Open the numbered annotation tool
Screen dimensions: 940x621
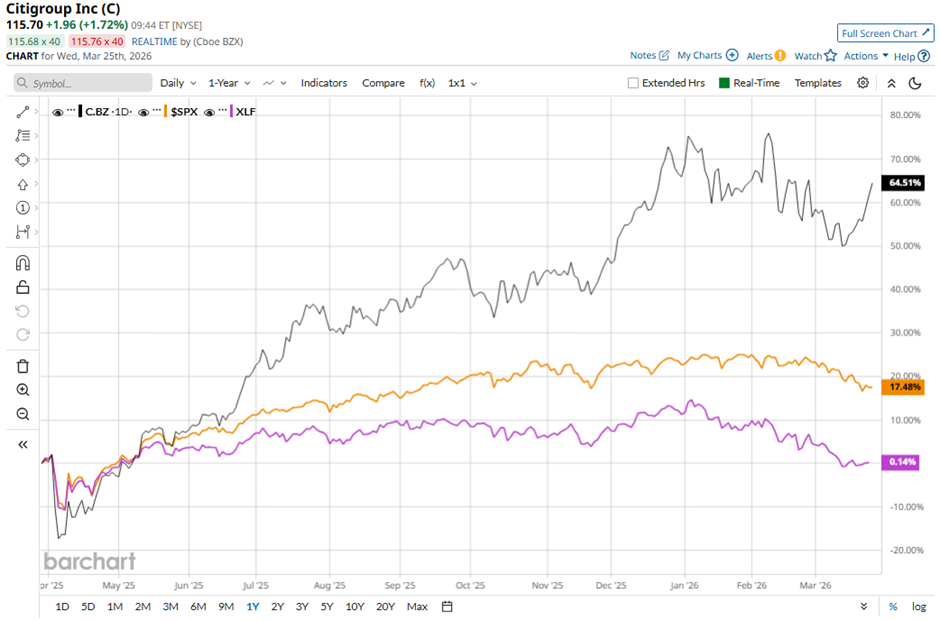pyautogui.click(x=23, y=208)
